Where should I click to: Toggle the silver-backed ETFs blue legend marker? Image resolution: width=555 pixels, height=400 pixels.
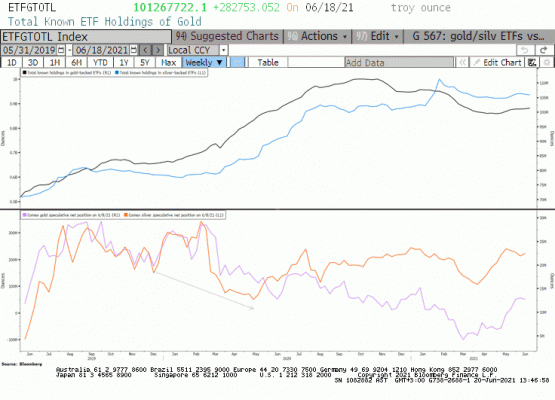point(117,73)
